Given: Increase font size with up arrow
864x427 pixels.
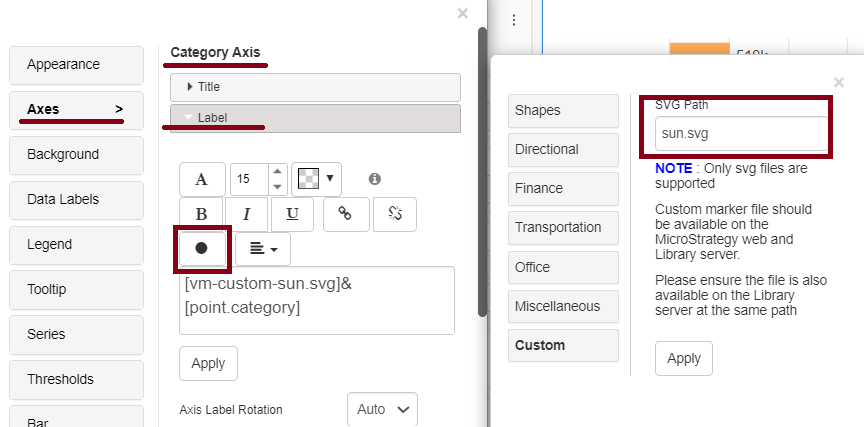Looking at the screenshot, I should 279,173.
